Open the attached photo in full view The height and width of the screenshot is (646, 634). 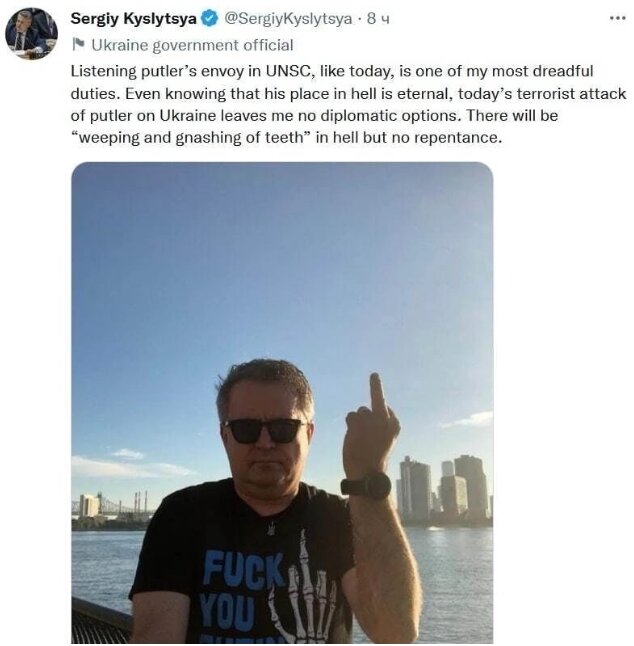[x=282, y=403]
